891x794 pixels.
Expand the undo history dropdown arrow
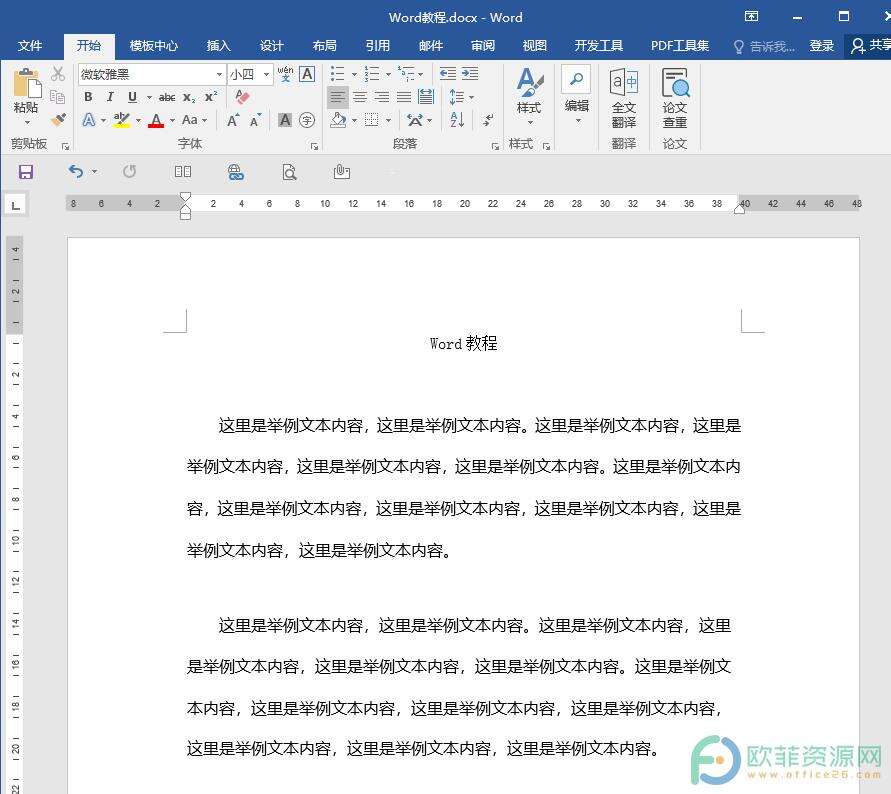click(94, 171)
